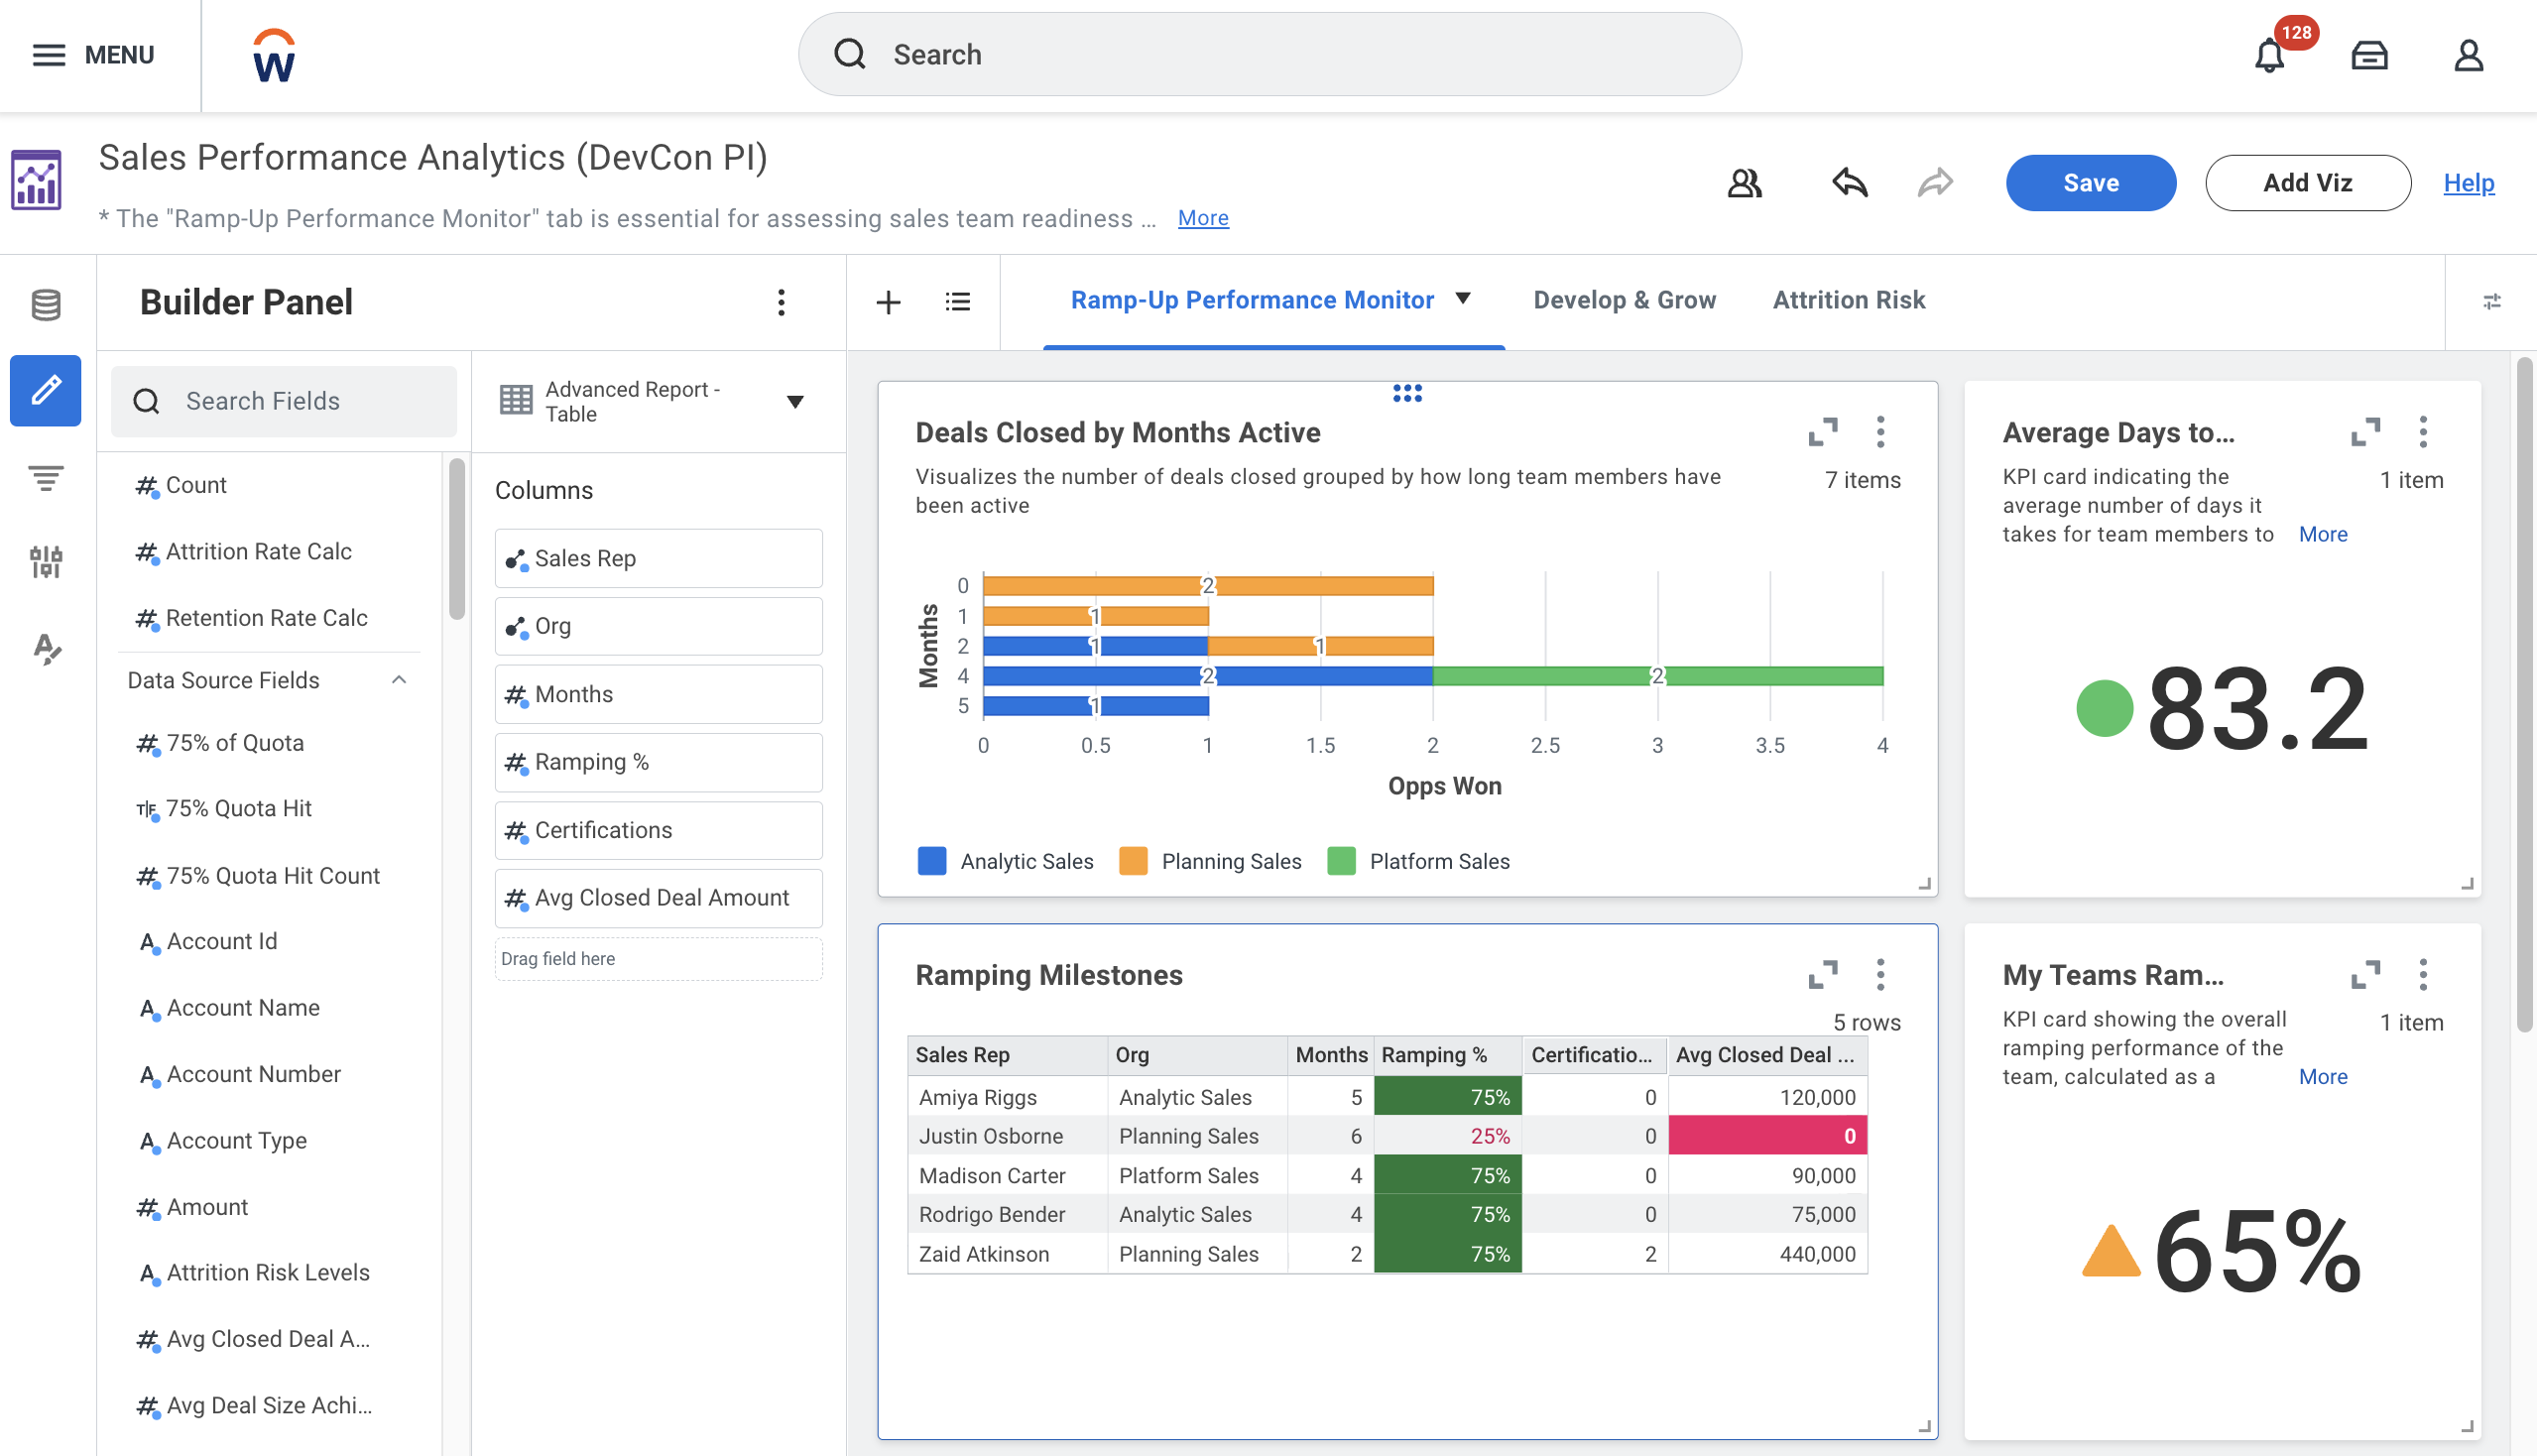This screenshot has width=2537, height=1456.
Task: Open the notifications bell icon
Action: pos(2269,56)
